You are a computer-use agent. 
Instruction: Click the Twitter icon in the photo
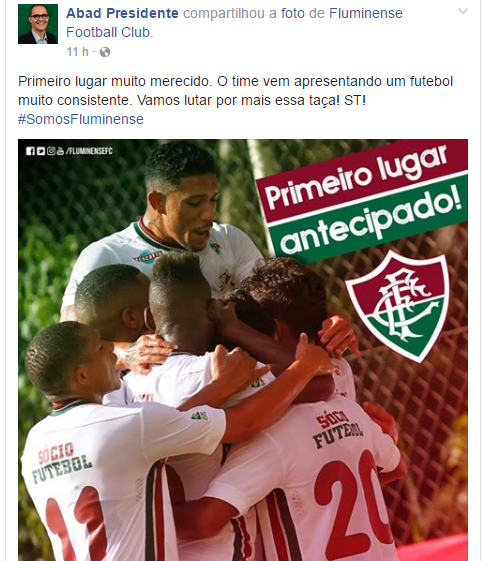(x=41, y=151)
